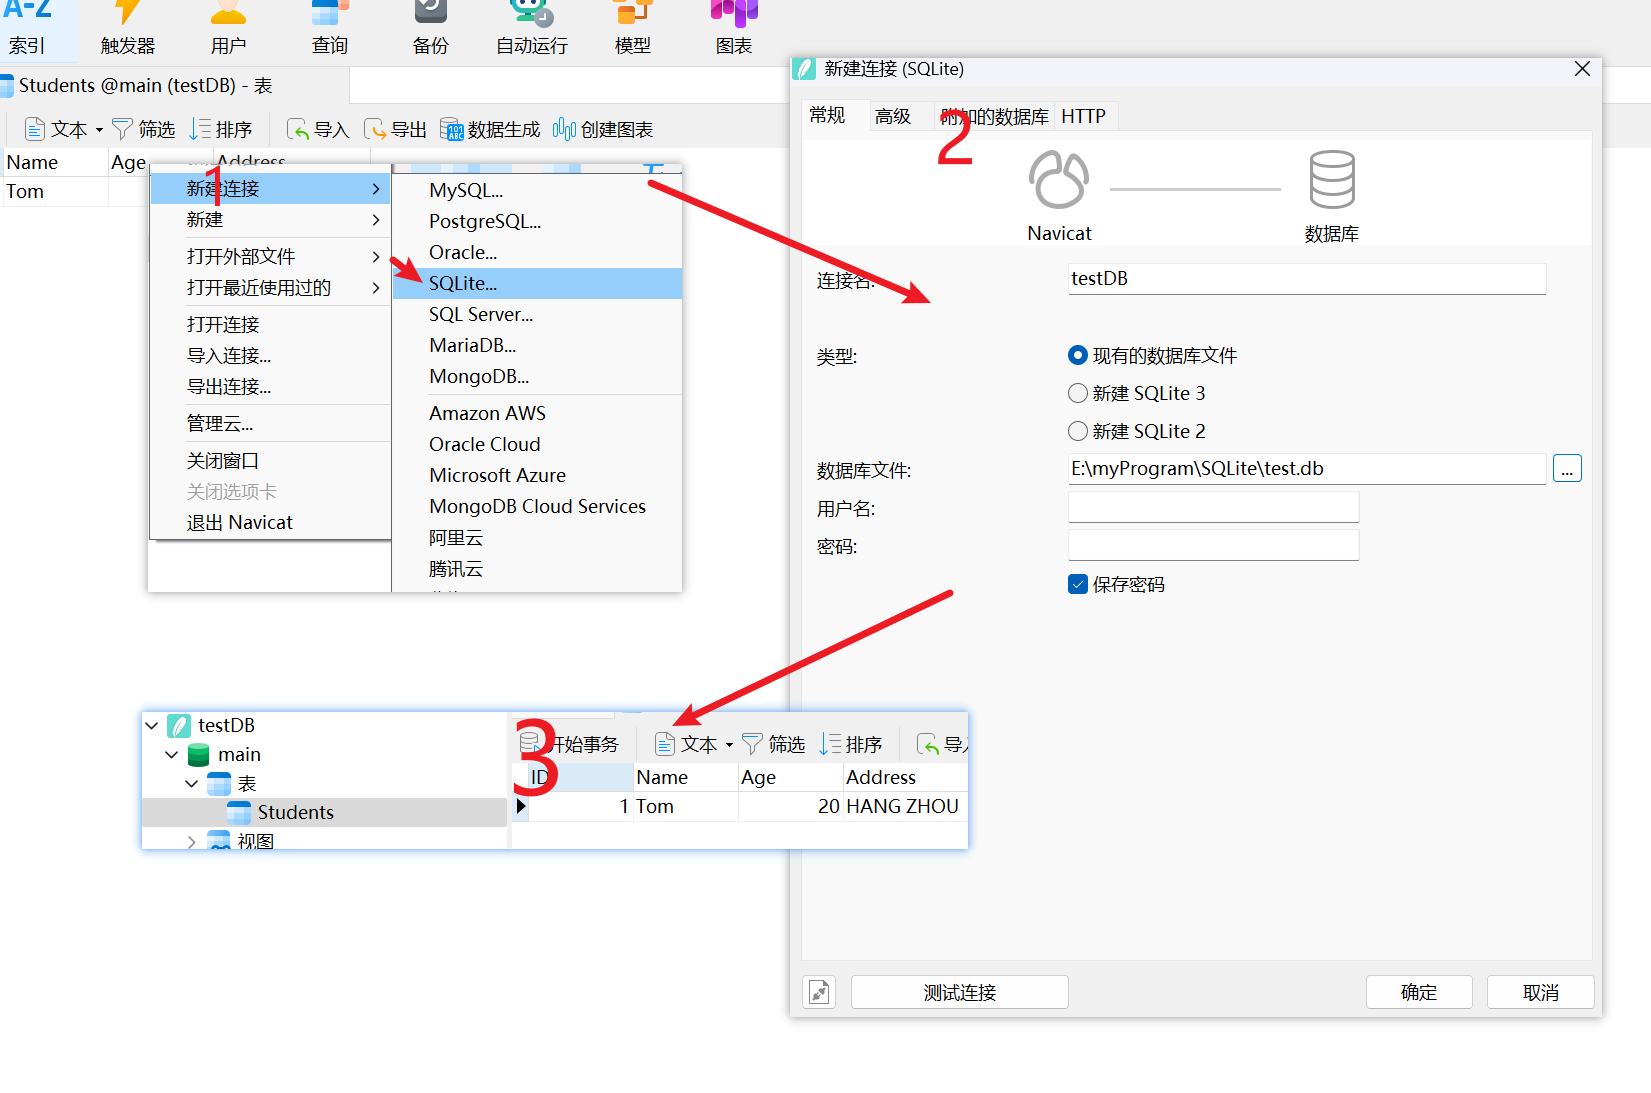1651x1093 pixels.
Task: Click the Export (导出) toolbar icon
Action: [374, 129]
